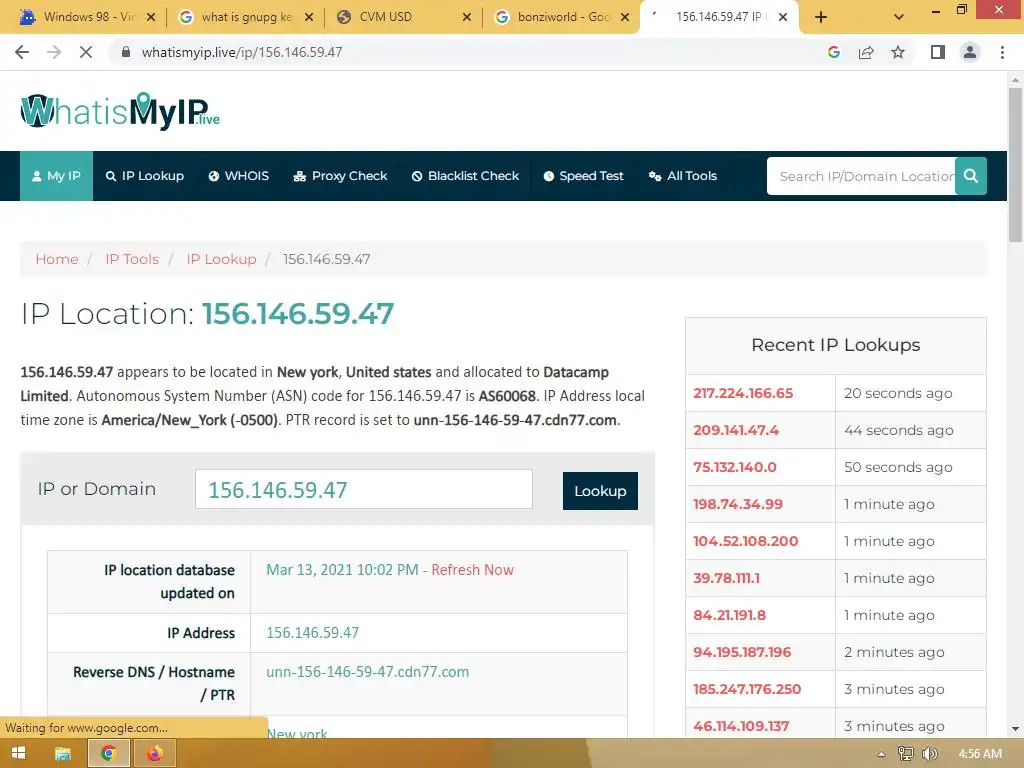Go to Home in the breadcrumb
Screen dimensions: 1024x768
coord(57,259)
